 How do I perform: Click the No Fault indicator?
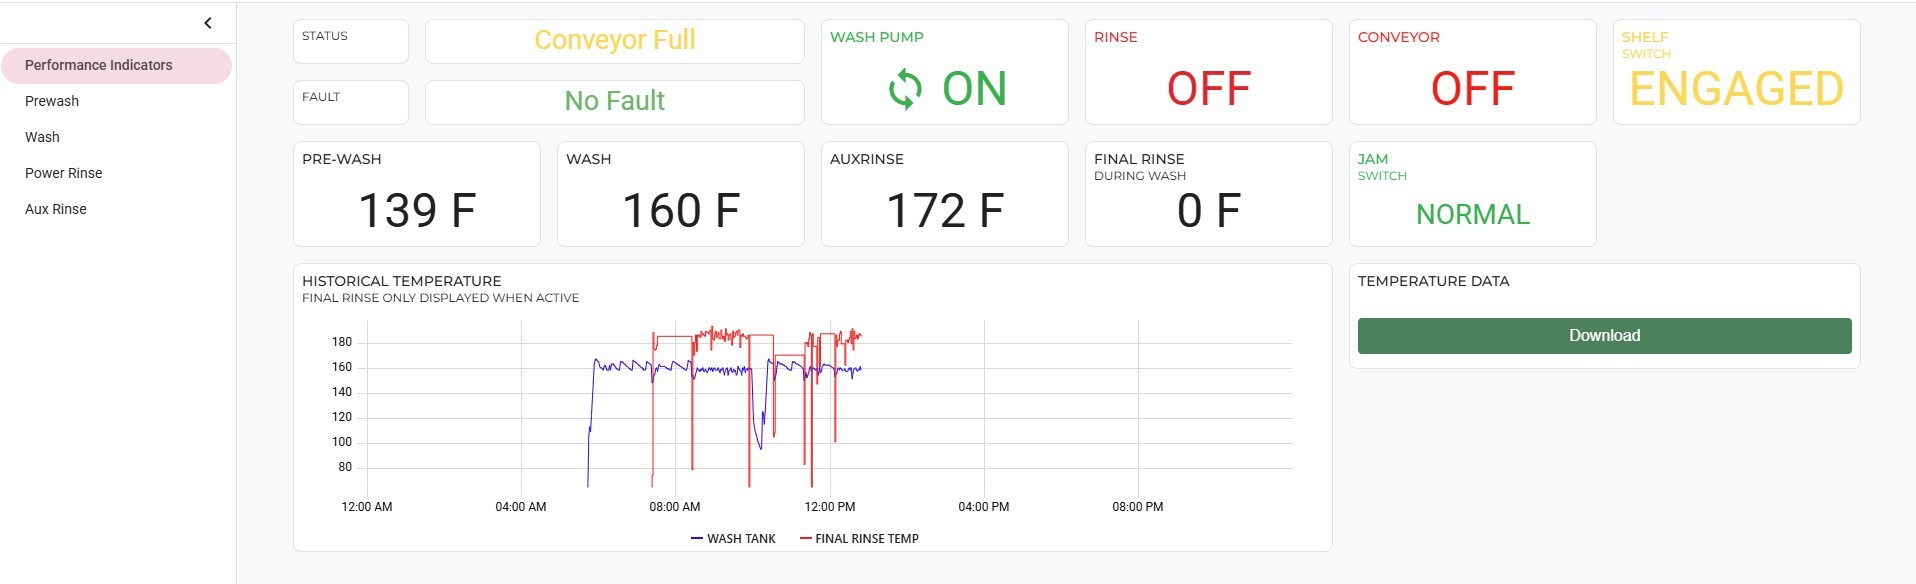(x=614, y=101)
